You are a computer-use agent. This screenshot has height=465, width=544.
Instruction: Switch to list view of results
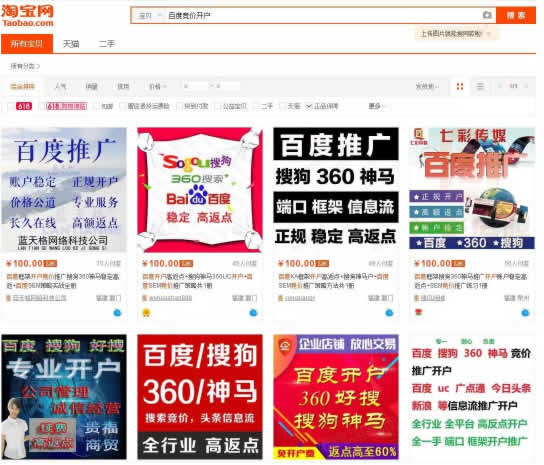pyautogui.click(x=480, y=86)
